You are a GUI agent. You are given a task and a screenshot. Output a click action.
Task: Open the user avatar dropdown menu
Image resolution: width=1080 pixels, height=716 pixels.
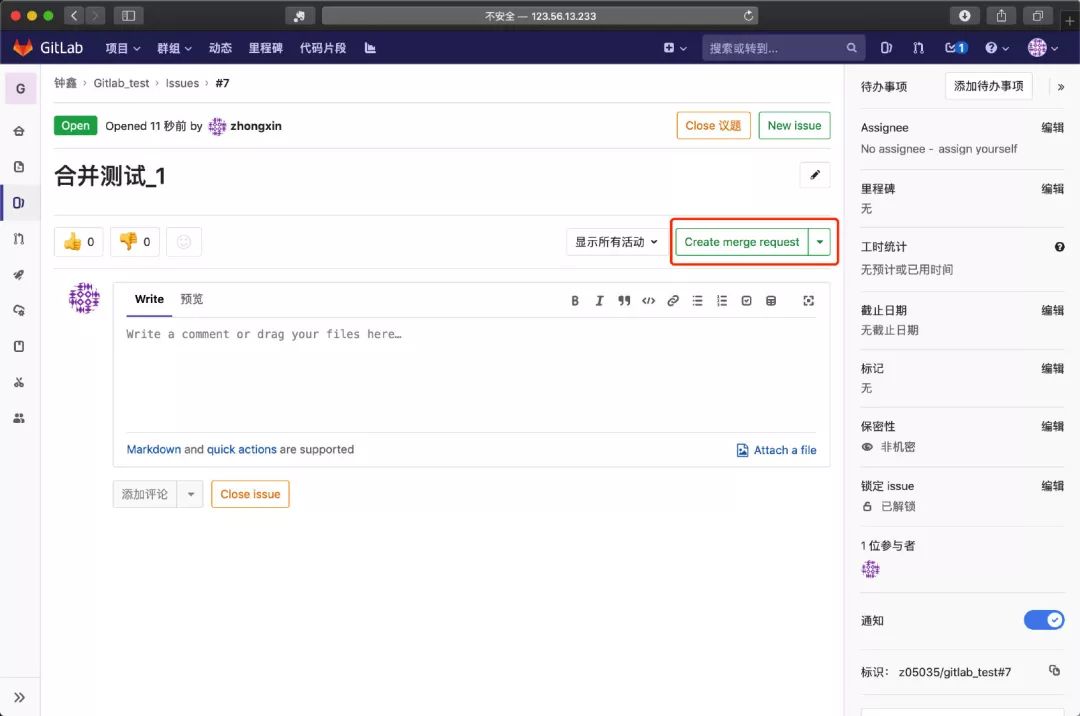pyautogui.click(x=1042, y=48)
